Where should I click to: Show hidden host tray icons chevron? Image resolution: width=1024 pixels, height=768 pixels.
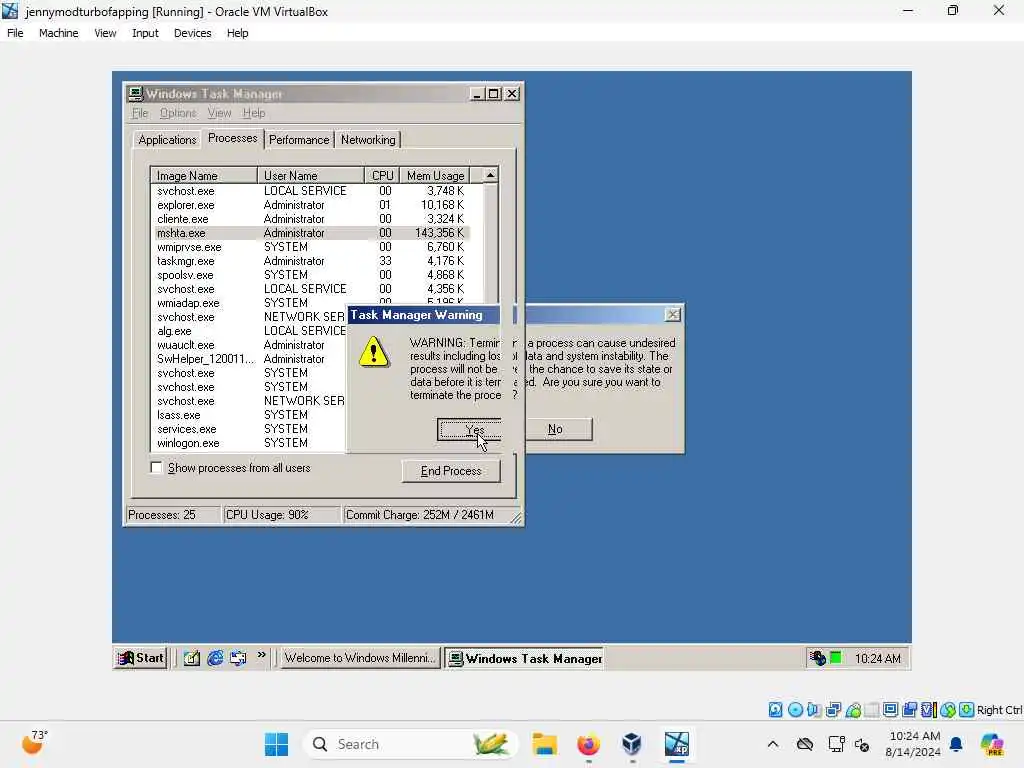(773, 744)
